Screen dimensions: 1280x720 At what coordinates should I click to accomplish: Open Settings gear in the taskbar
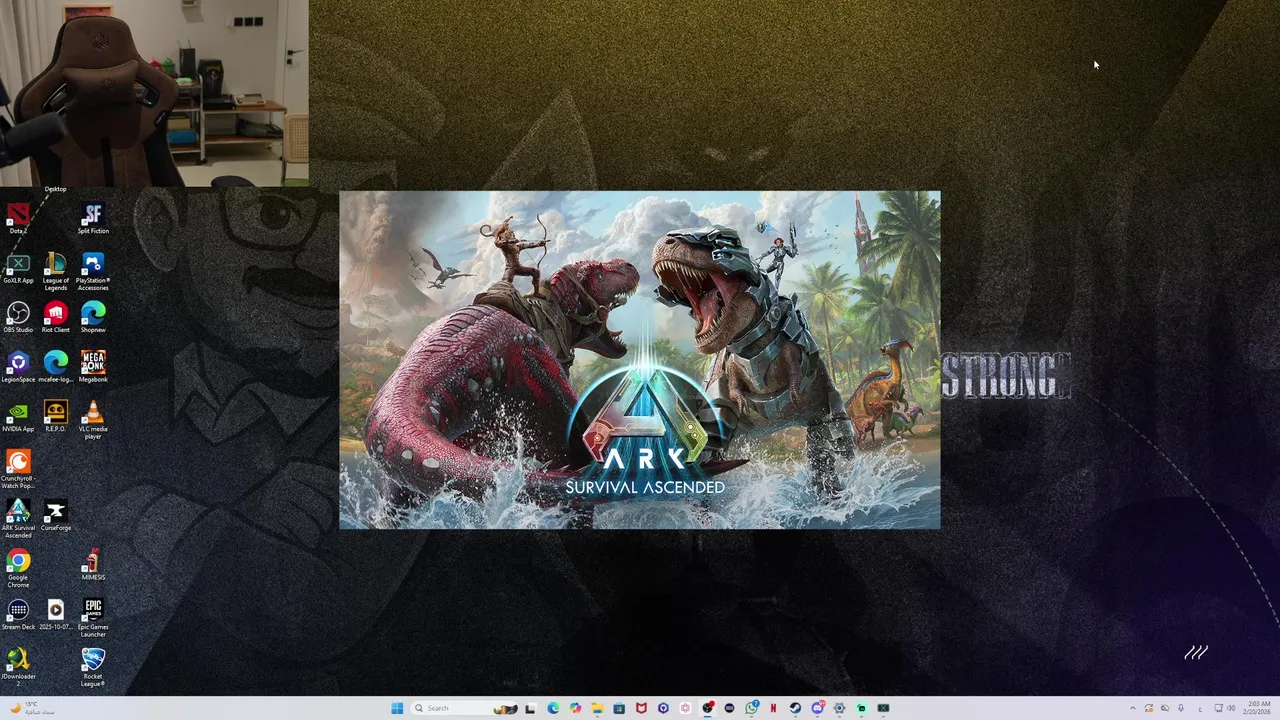point(839,708)
